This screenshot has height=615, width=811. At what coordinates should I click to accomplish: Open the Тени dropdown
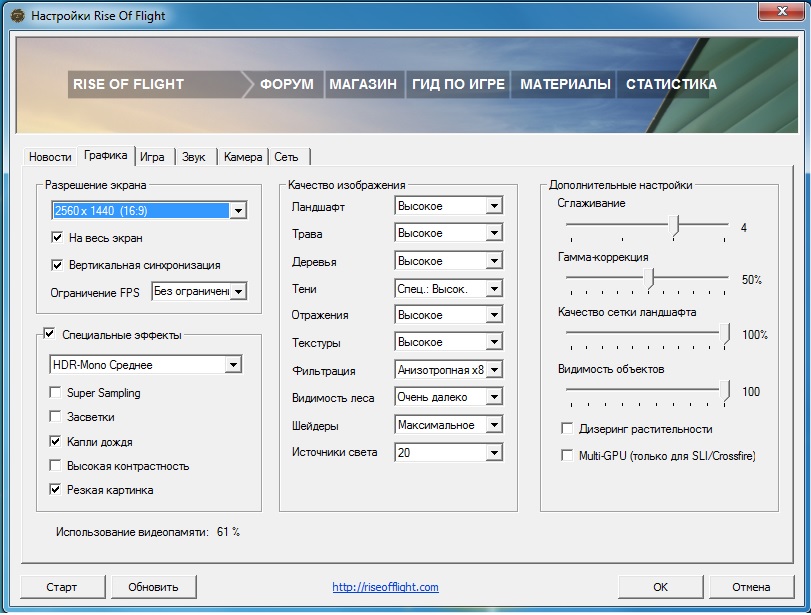pyautogui.click(x=494, y=289)
